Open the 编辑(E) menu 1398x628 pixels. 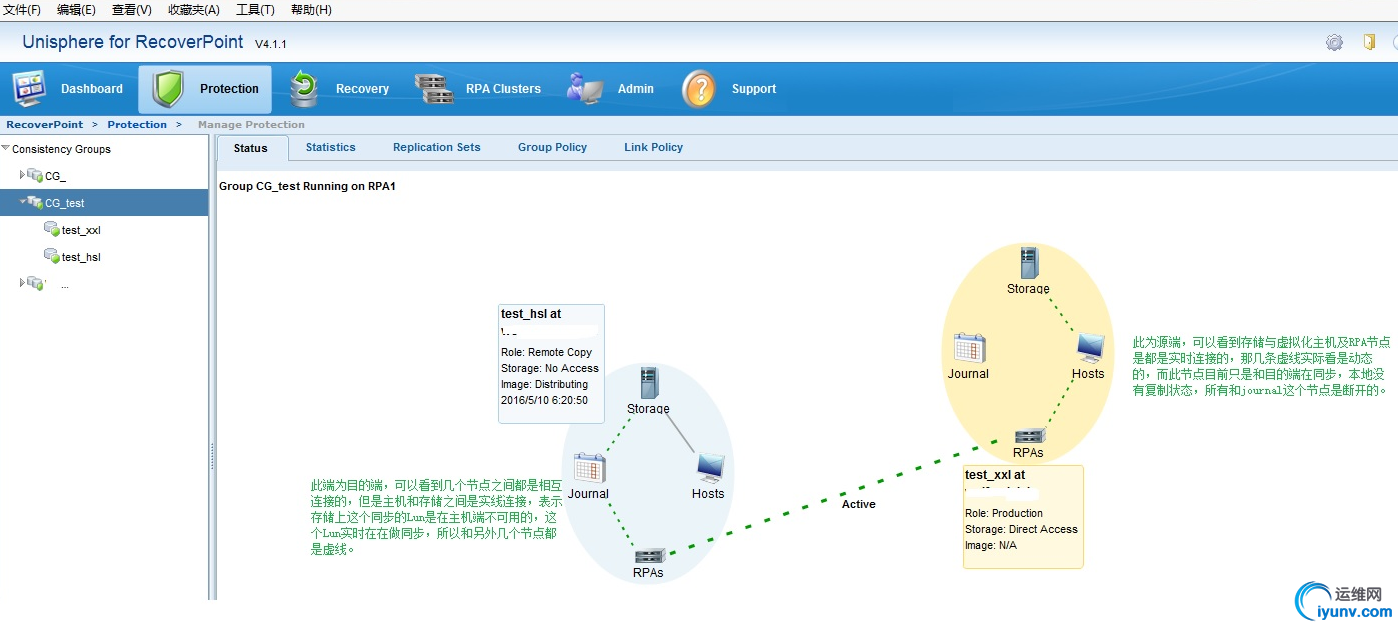click(x=76, y=10)
